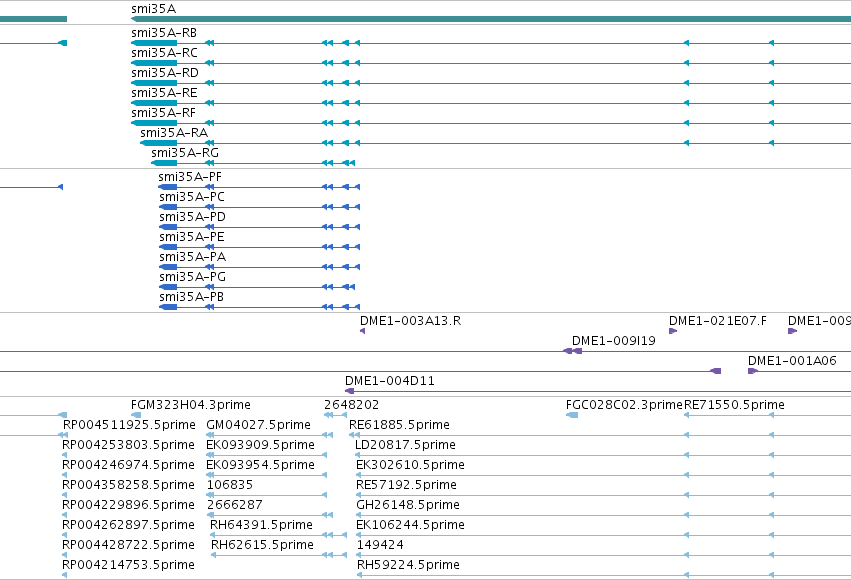Click the DME1-009I19 clone end marker
This screenshot has width=851, height=580.
pyautogui.click(x=573, y=352)
